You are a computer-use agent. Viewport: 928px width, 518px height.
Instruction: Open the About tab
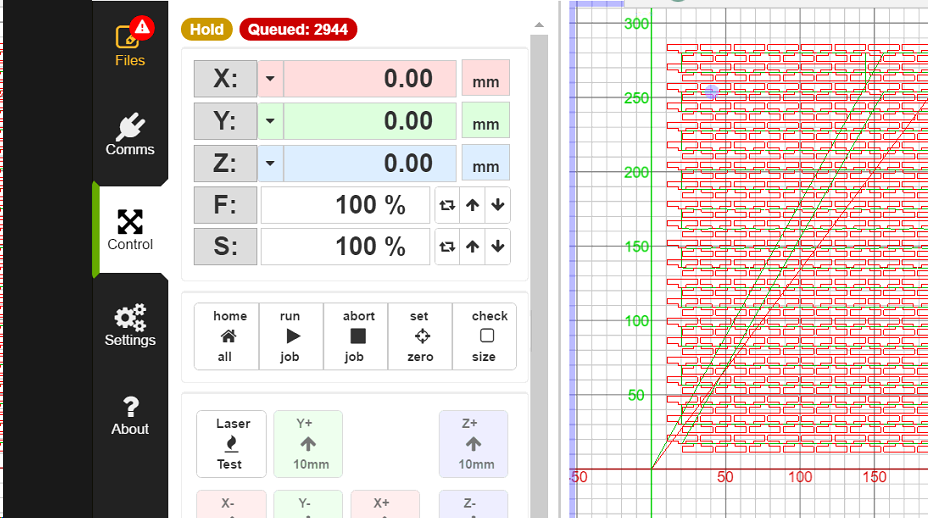[130, 416]
